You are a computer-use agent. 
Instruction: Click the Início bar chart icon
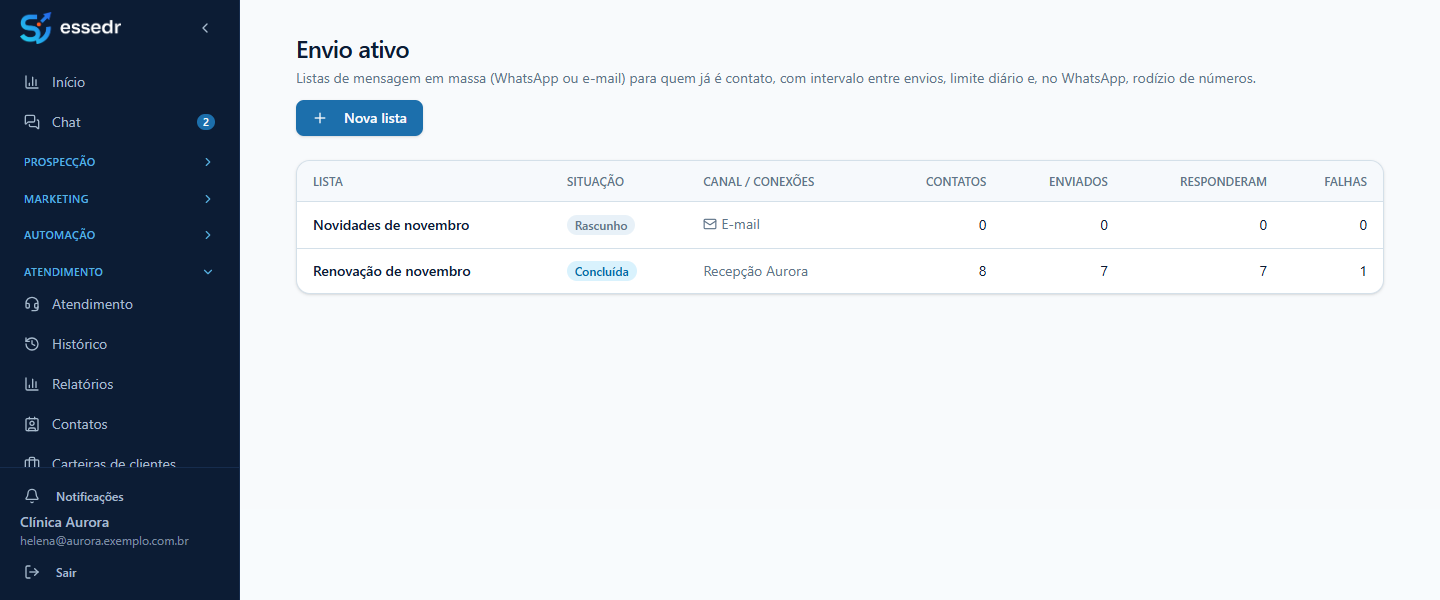pos(32,82)
